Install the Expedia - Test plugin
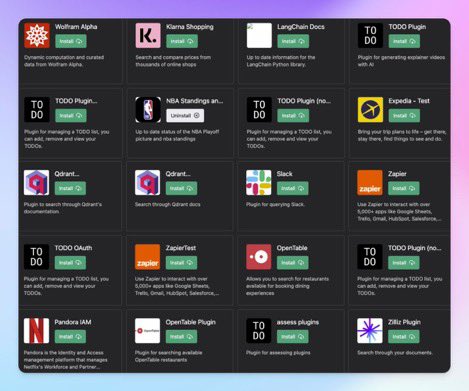The image size is (469, 391). (404, 116)
